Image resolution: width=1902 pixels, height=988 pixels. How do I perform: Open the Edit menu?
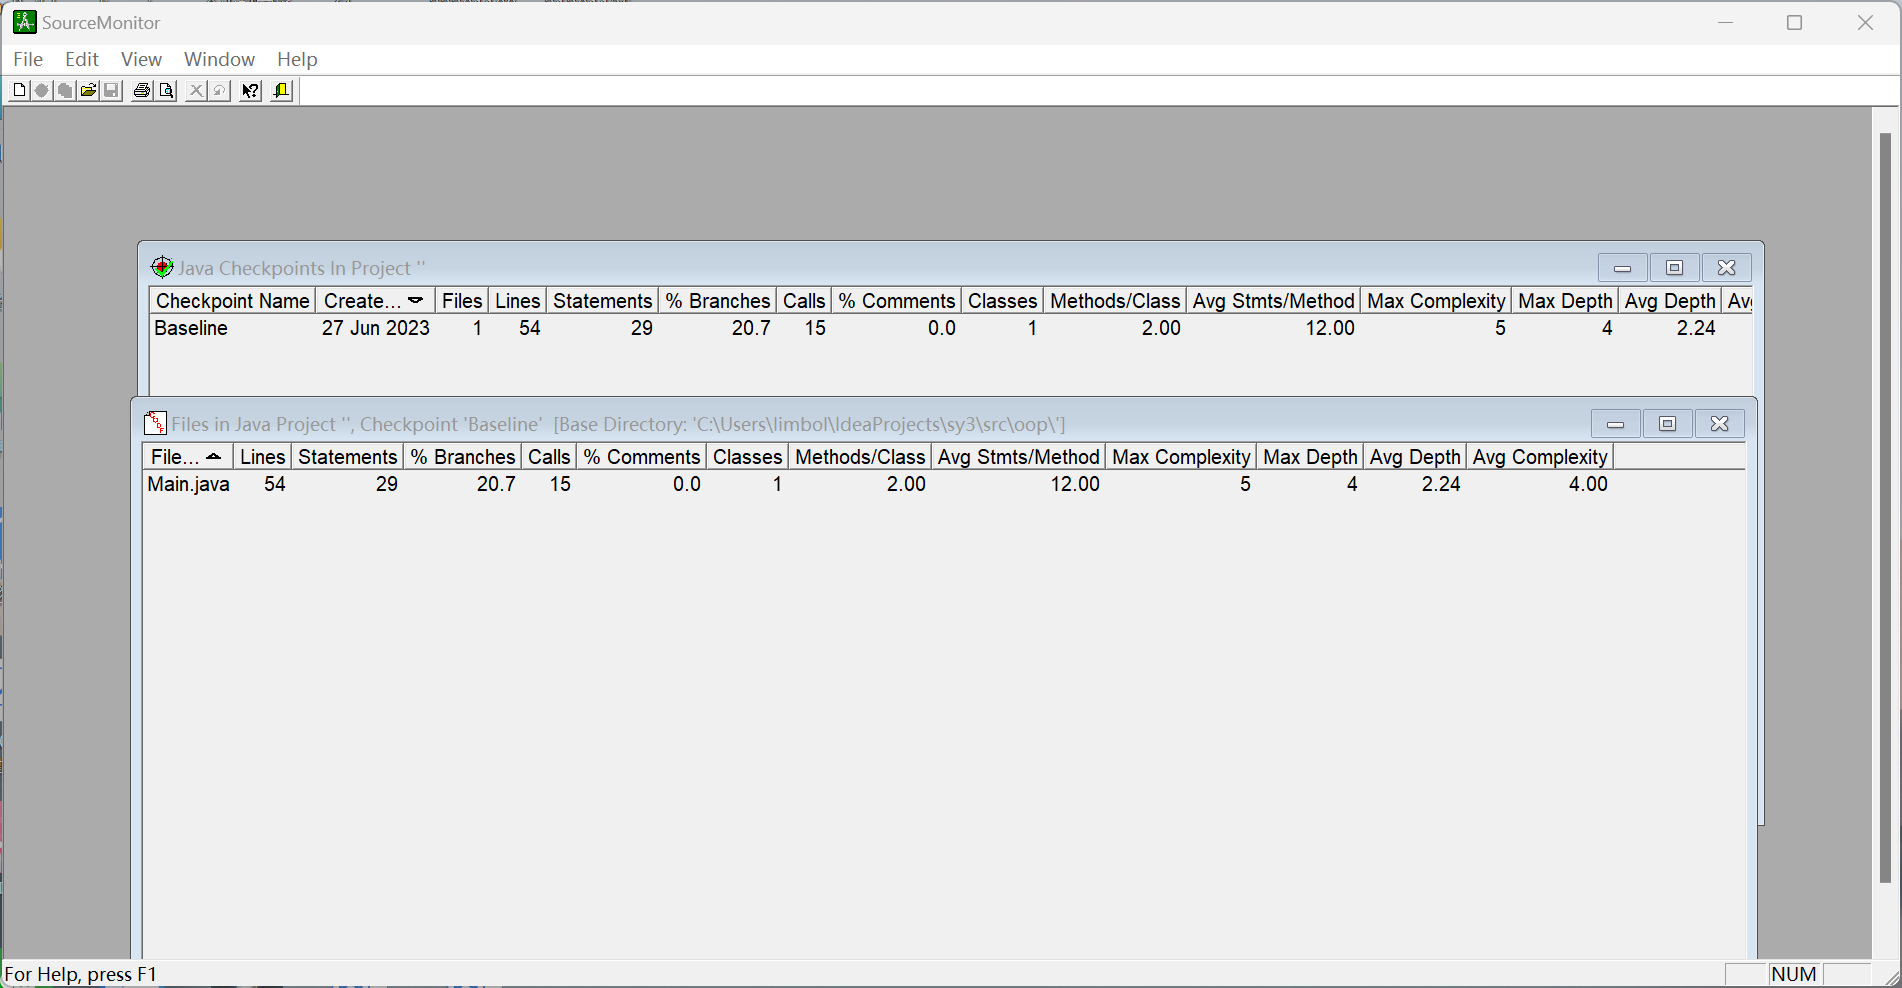click(82, 59)
